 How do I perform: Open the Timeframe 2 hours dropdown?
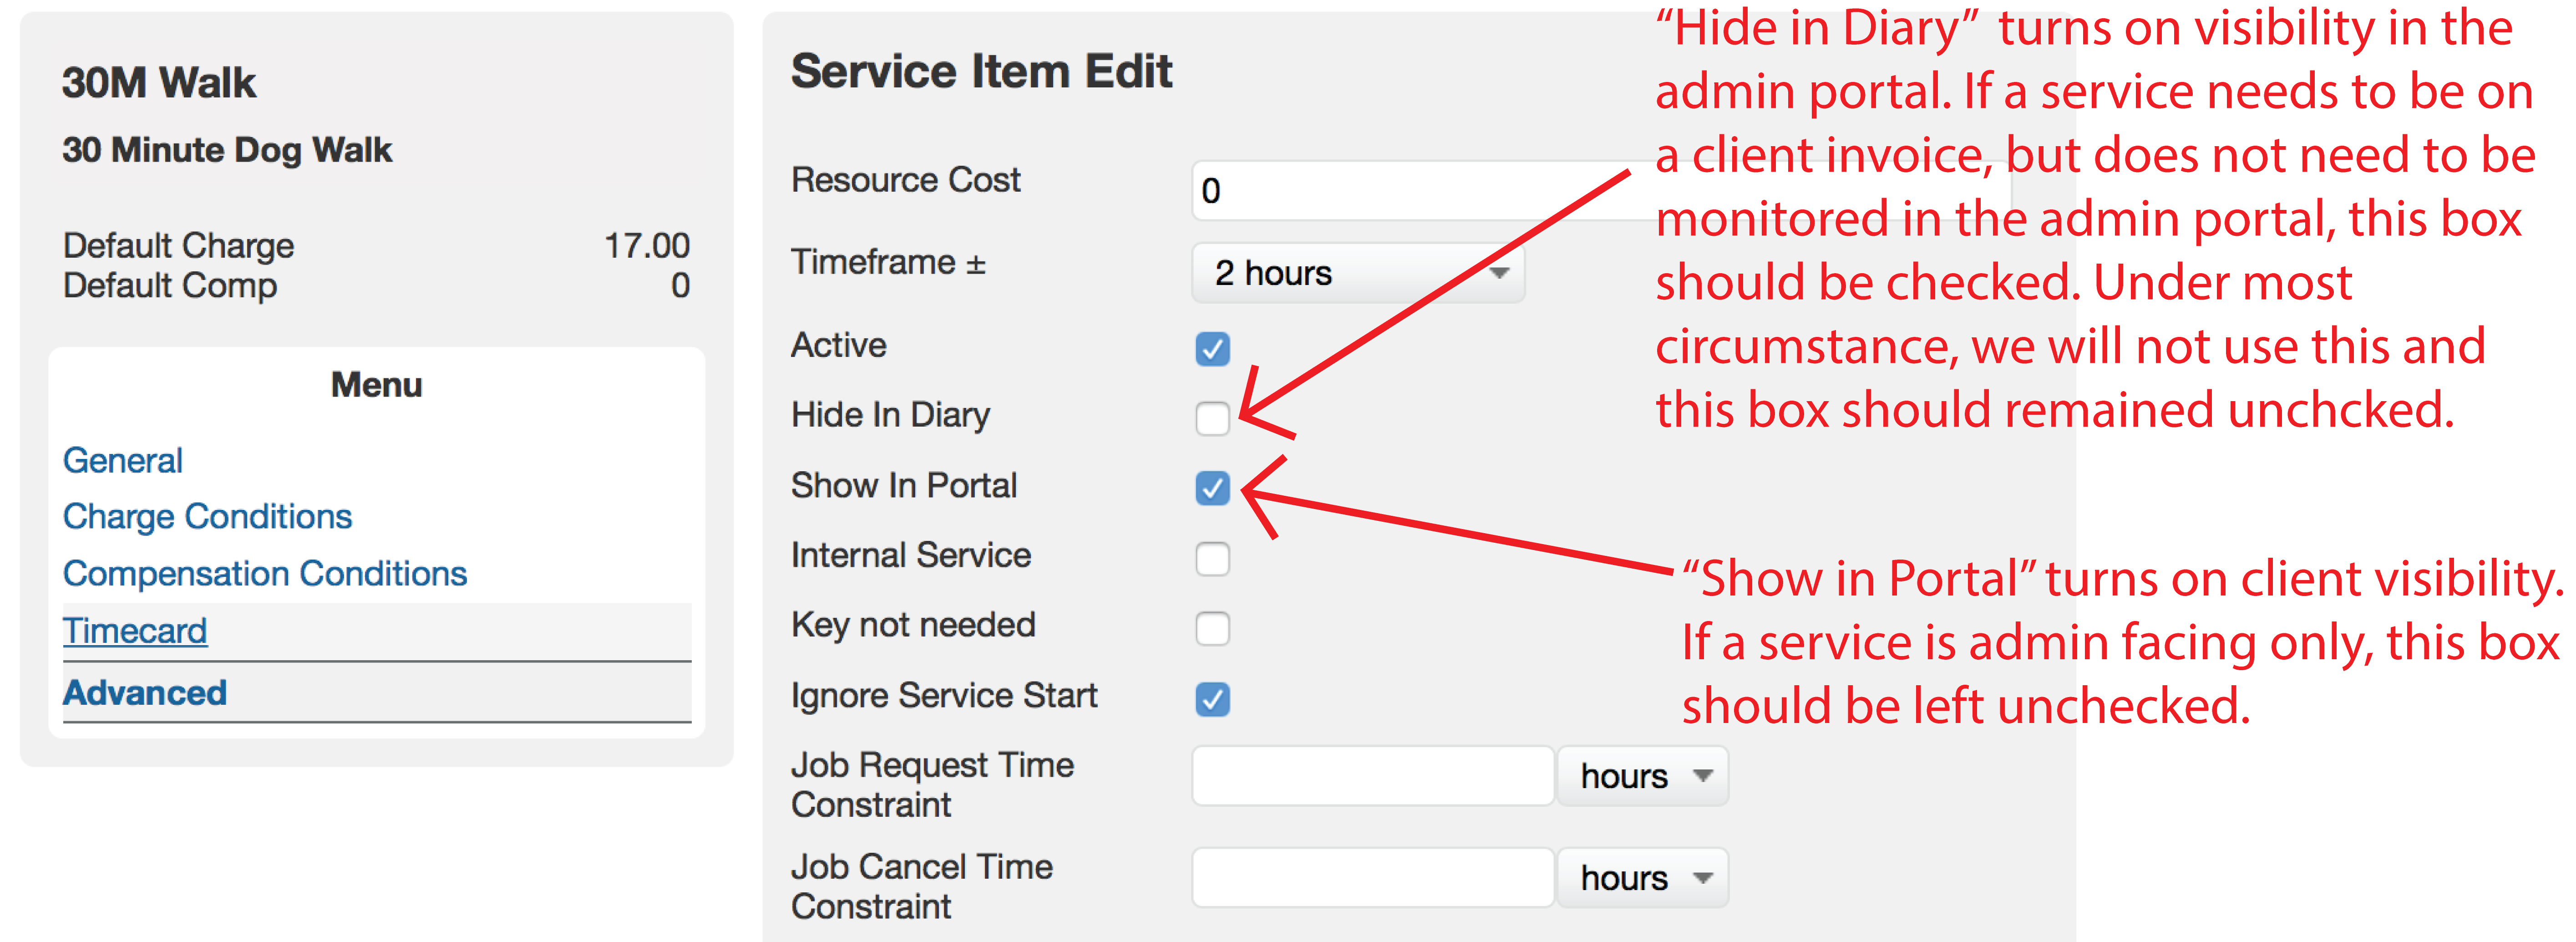(x=1358, y=273)
